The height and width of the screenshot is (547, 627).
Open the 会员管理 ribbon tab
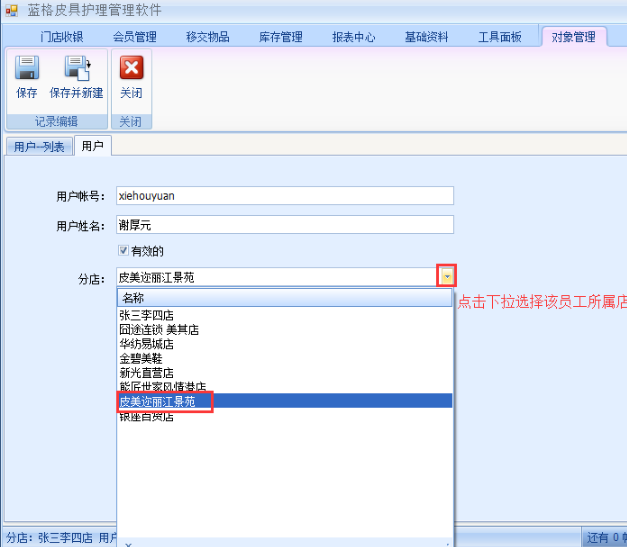coord(134,37)
